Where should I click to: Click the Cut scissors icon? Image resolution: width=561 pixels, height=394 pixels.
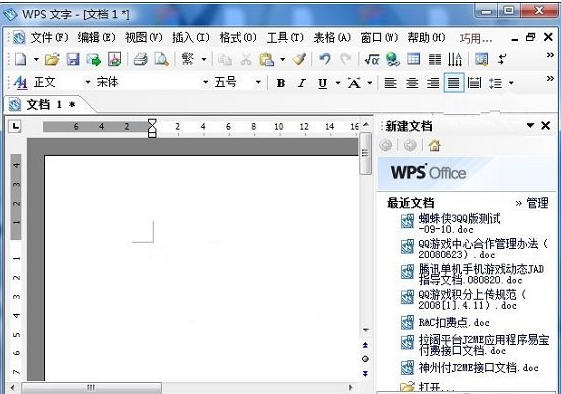coord(245,59)
